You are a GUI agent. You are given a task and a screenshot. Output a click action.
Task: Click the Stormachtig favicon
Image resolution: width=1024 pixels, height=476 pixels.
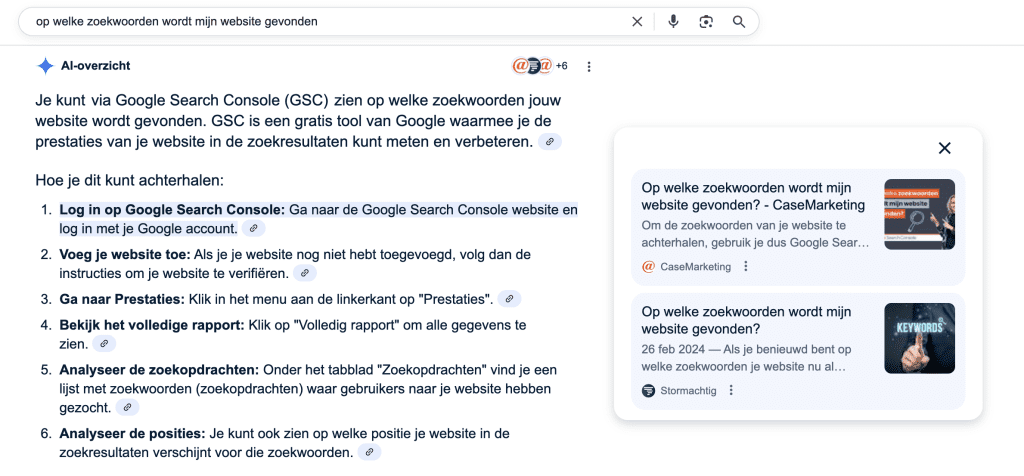[x=648, y=390]
